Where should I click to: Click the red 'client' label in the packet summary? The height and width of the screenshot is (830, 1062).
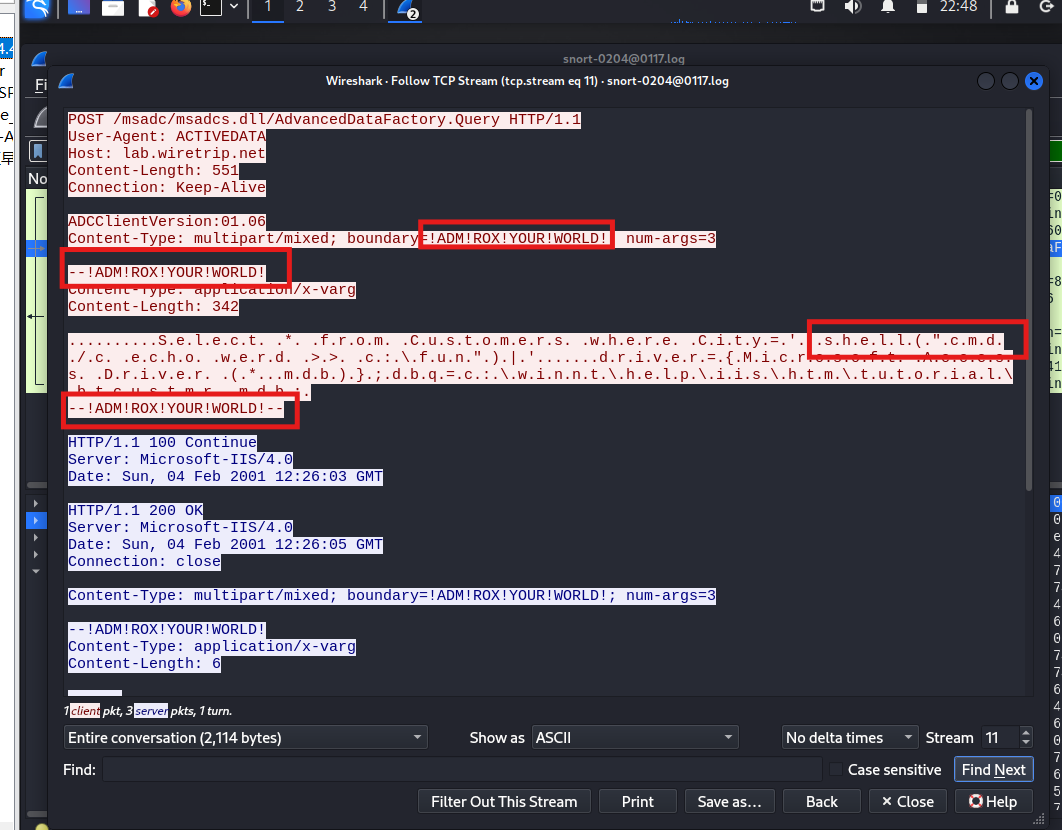(x=85, y=711)
